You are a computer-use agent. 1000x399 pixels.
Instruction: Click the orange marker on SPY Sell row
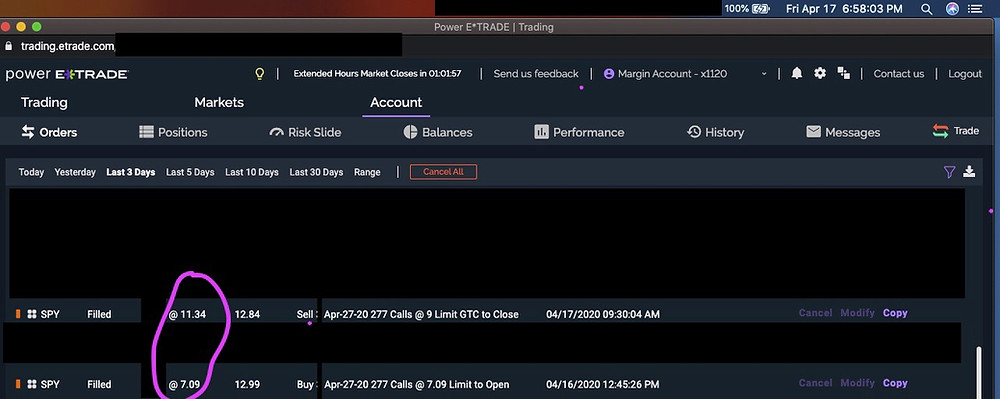pyautogui.click(x=18, y=314)
